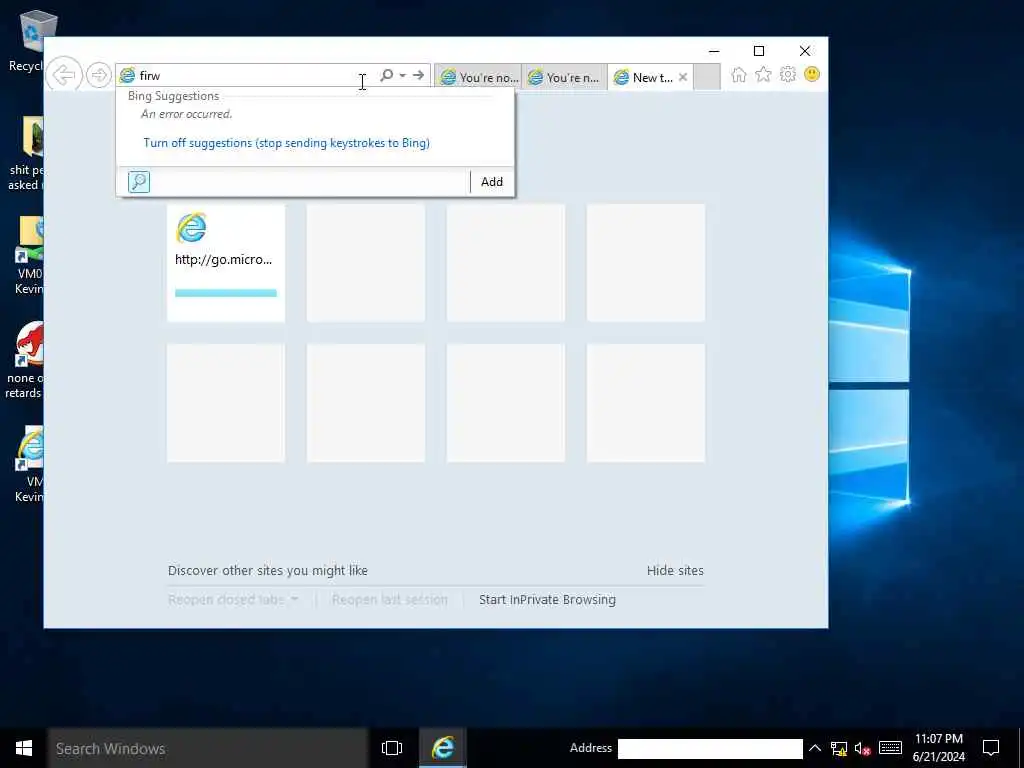The height and width of the screenshot is (768, 1024).
Task: Close the Internet Explorer window
Action: point(805,51)
